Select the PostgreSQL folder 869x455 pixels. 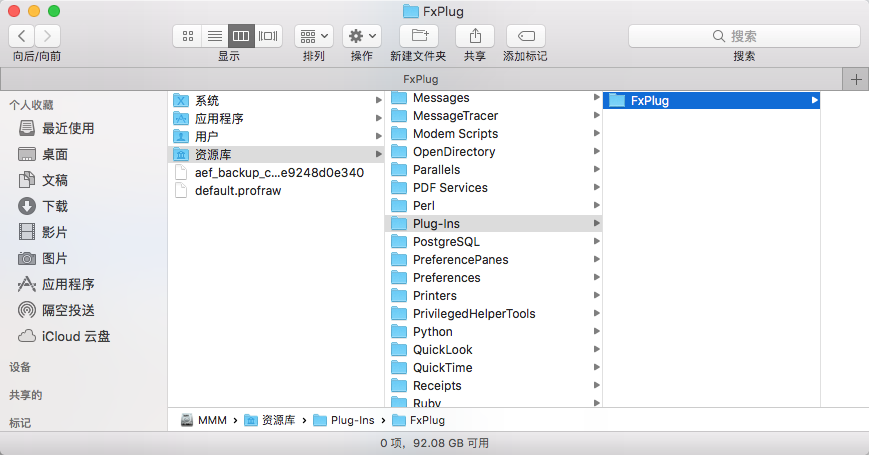point(493,242)
